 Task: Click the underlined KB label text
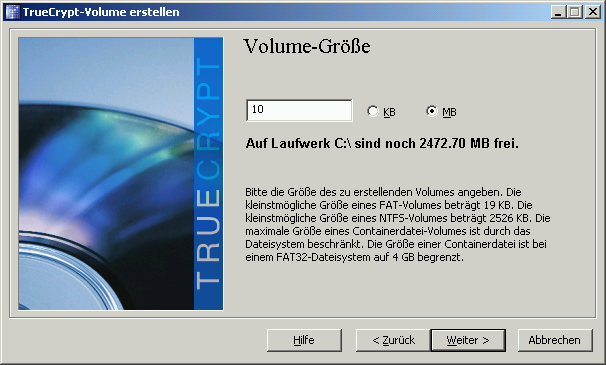(390, 112)
